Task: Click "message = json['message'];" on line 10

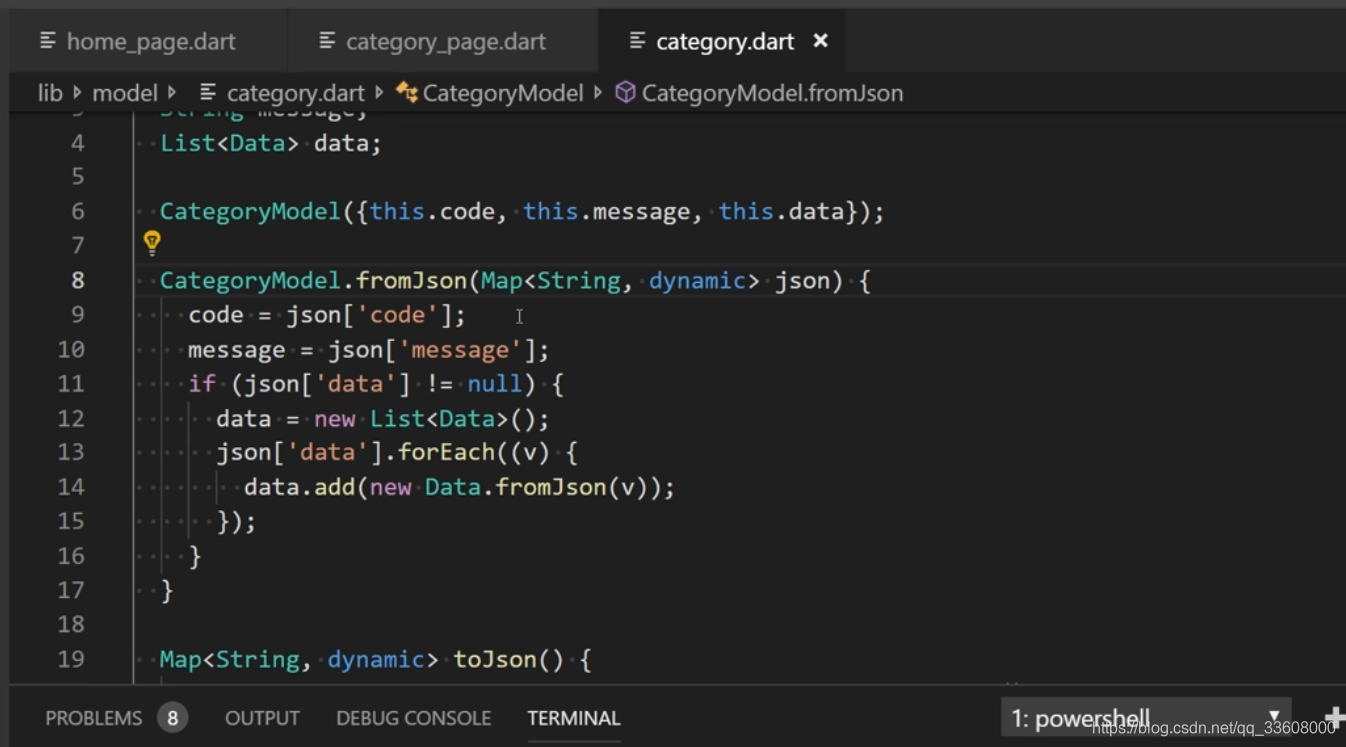Action: [x=369, y=350]
